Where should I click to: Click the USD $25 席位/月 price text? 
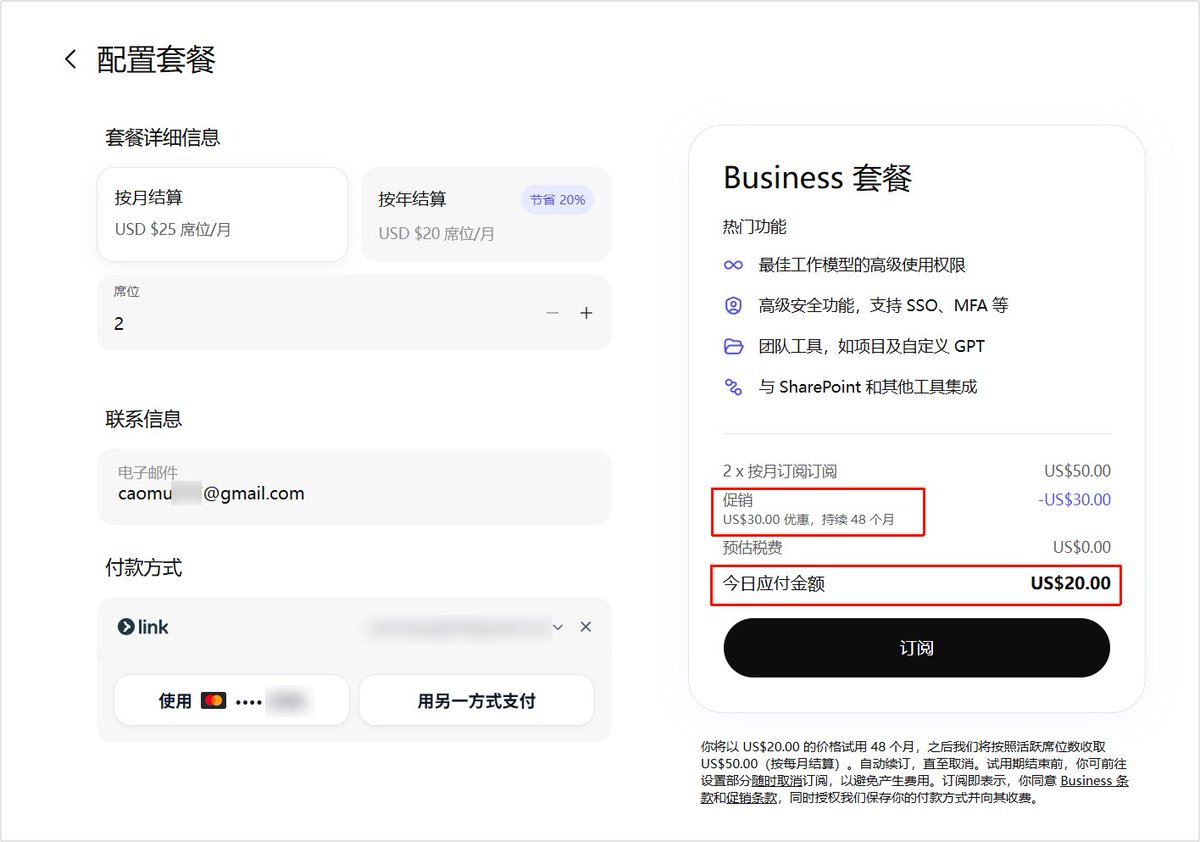coord(173,230)
